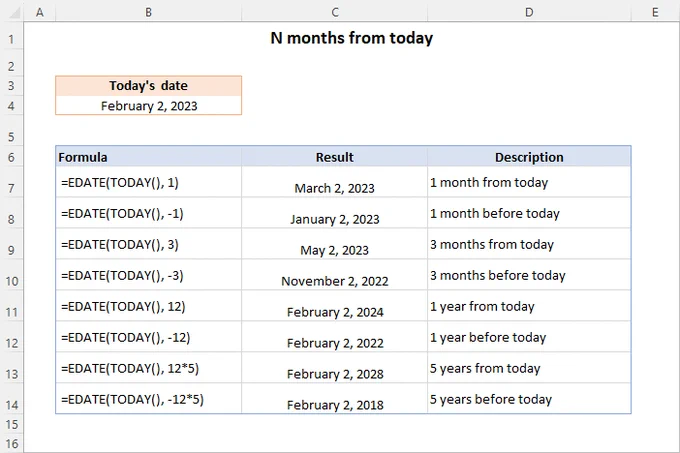The height and width of the screenshot is (453, 680).
Task: Select formula cell '=EDATE(TODAY(), -12*5)'
Action: pyautogui.click(x=148, y=399)
